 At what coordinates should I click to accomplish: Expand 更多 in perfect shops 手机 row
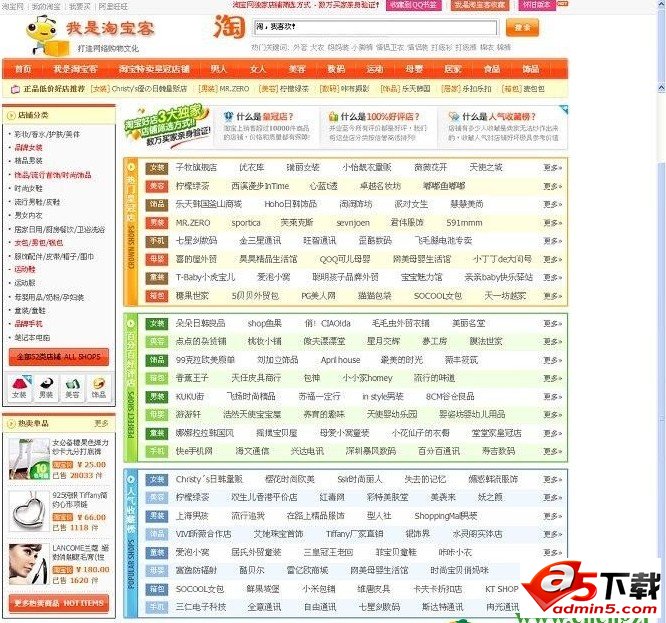pyautogui.click(x=552, y=451)
